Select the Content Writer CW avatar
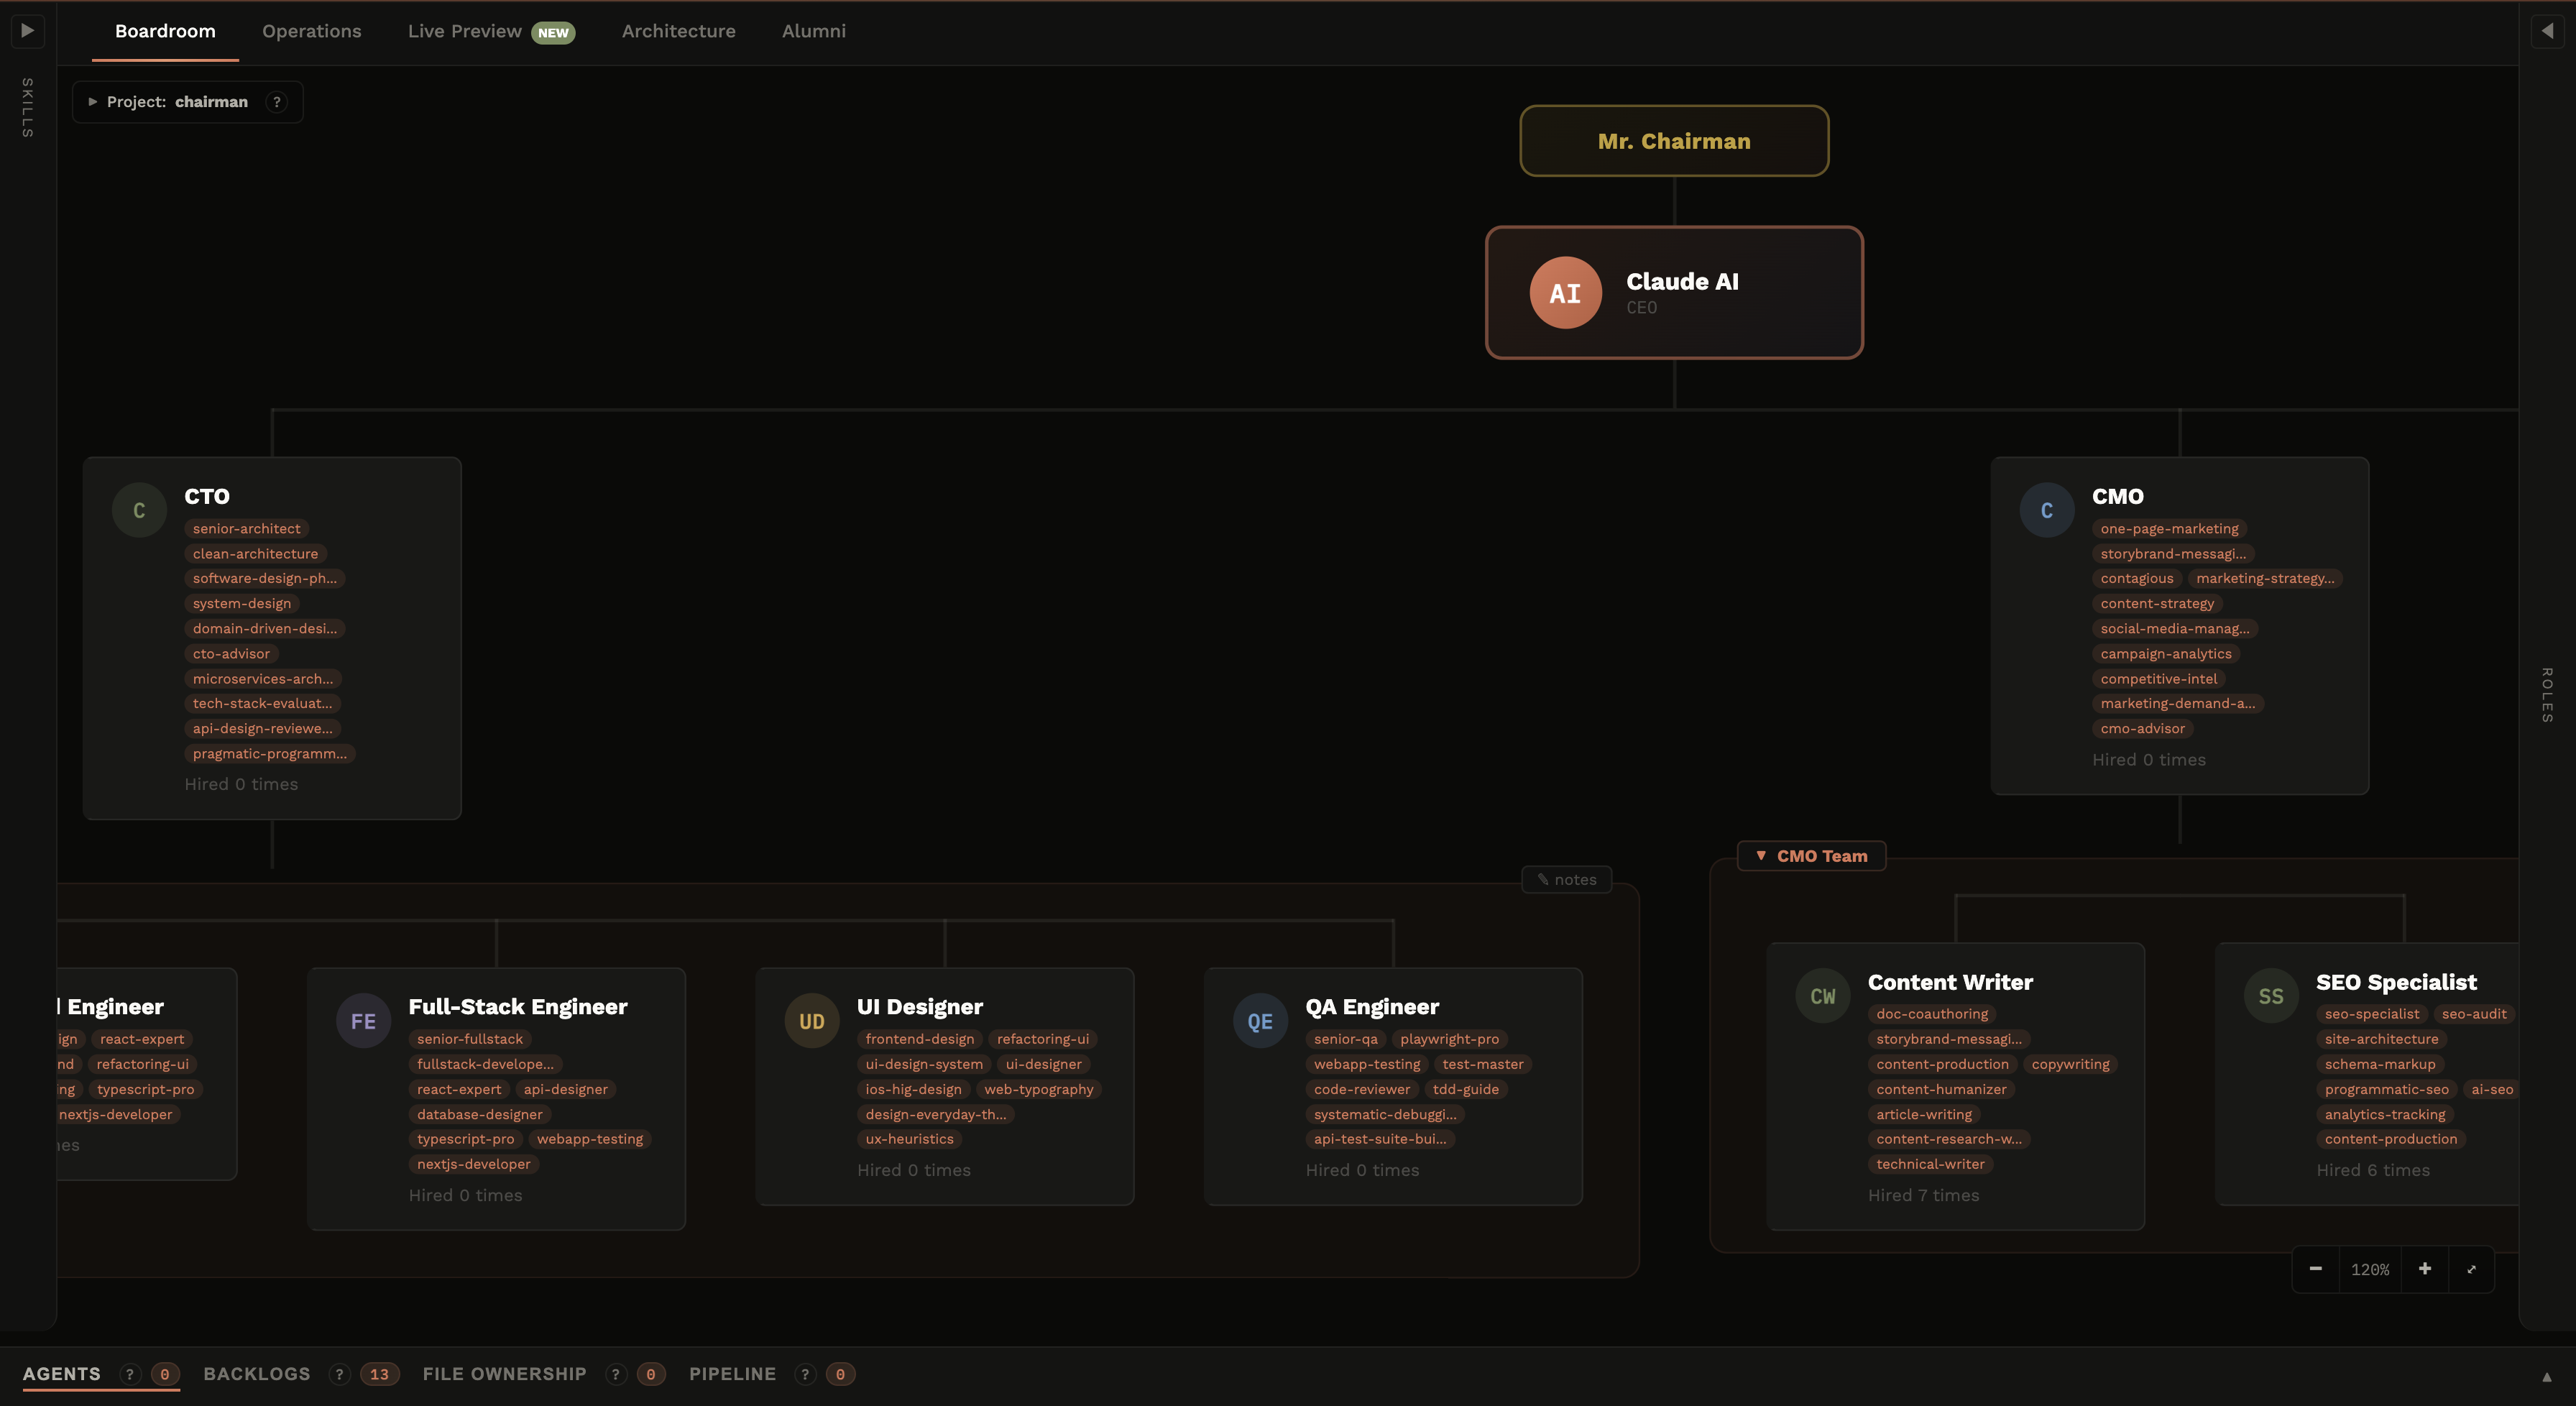This screenshot has width=2576, height=1406. tap(1822, 995)
